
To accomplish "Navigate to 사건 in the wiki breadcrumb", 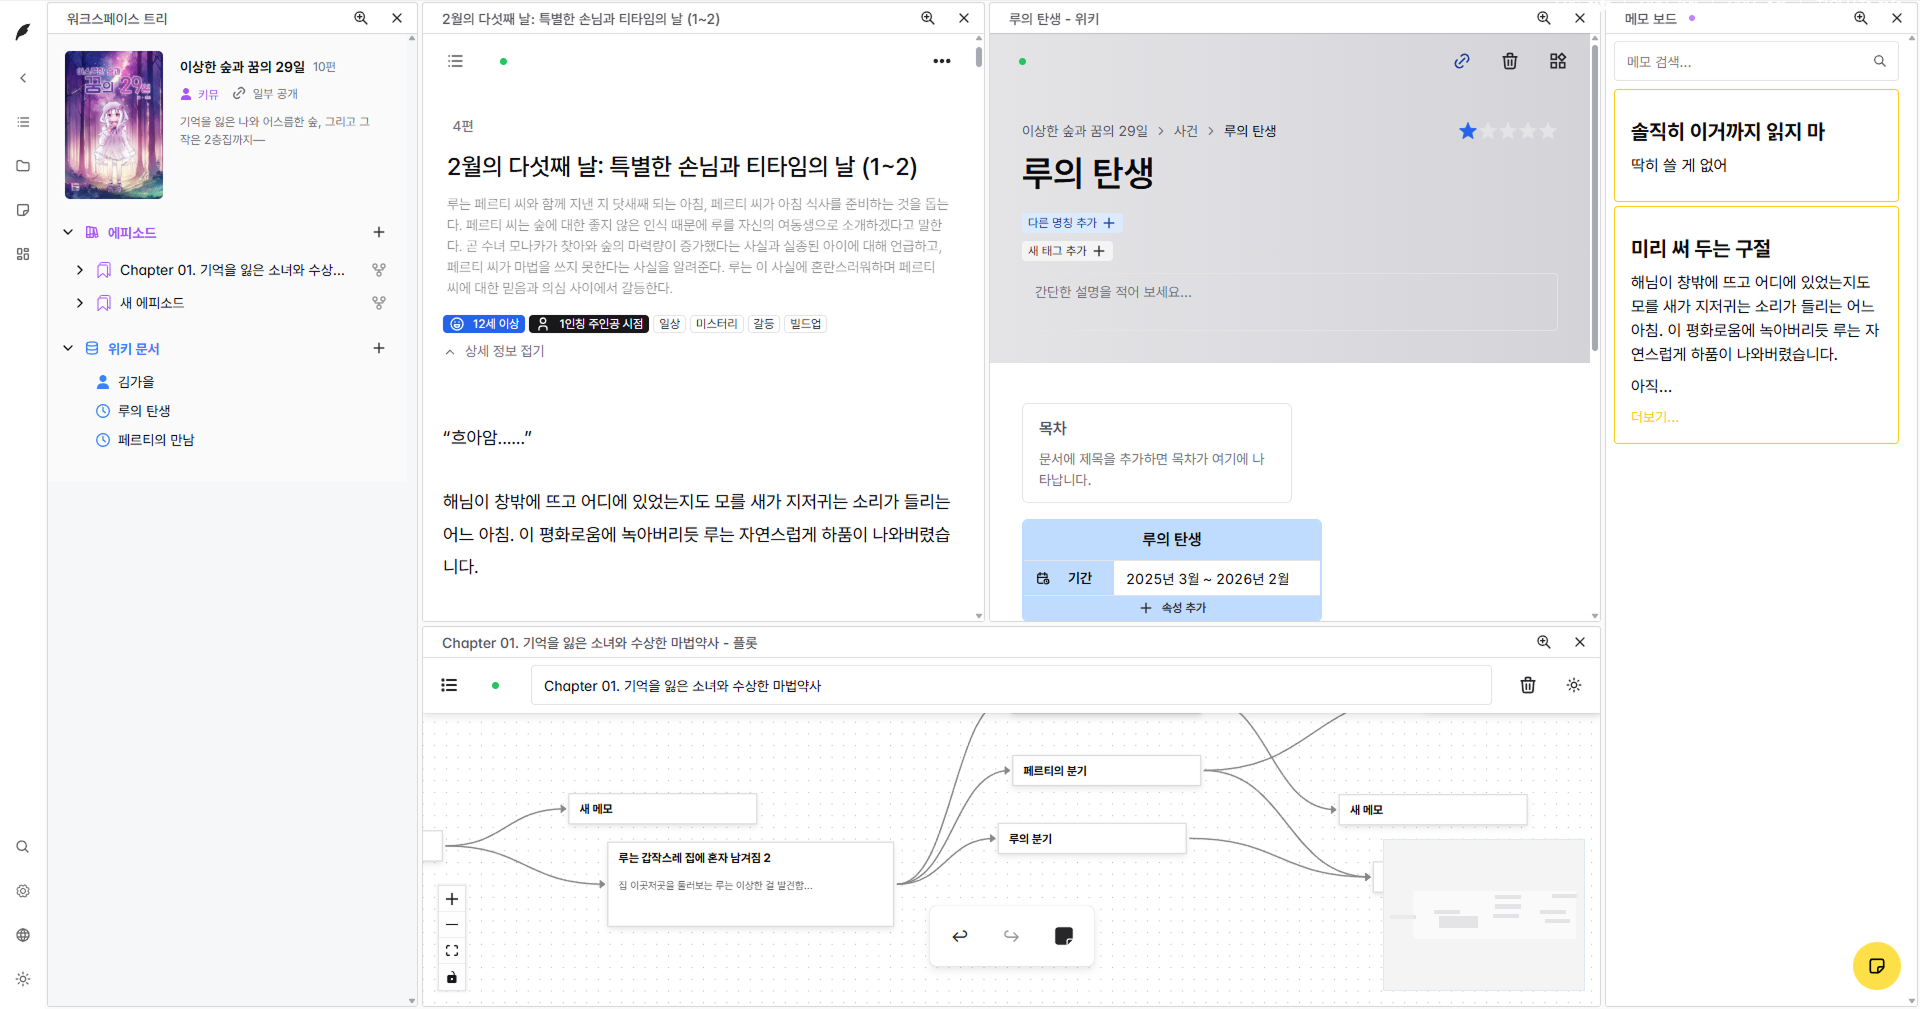I will click(x=1186, y=130).
